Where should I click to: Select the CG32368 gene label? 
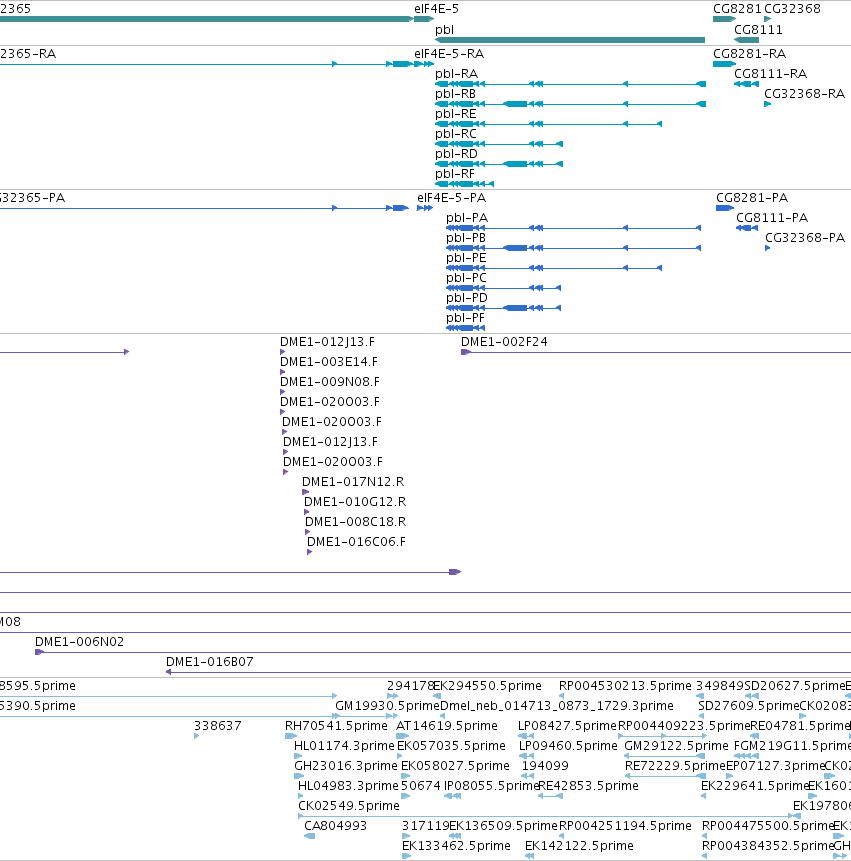click(792, 9)
